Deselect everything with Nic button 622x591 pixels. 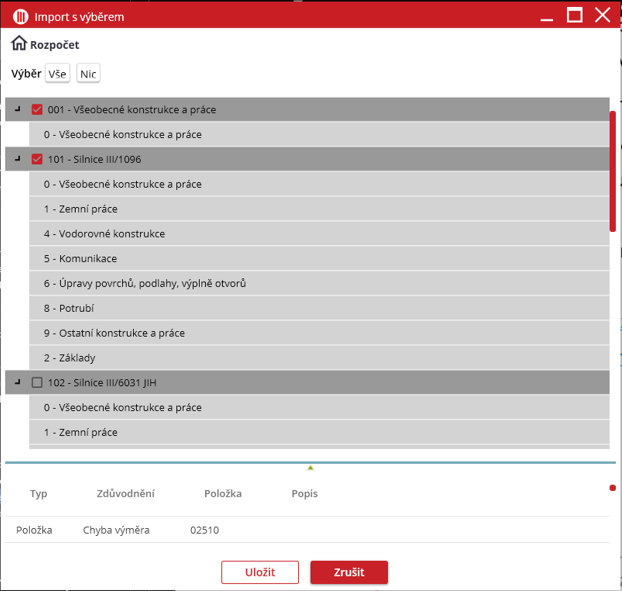tap(88, 74)
